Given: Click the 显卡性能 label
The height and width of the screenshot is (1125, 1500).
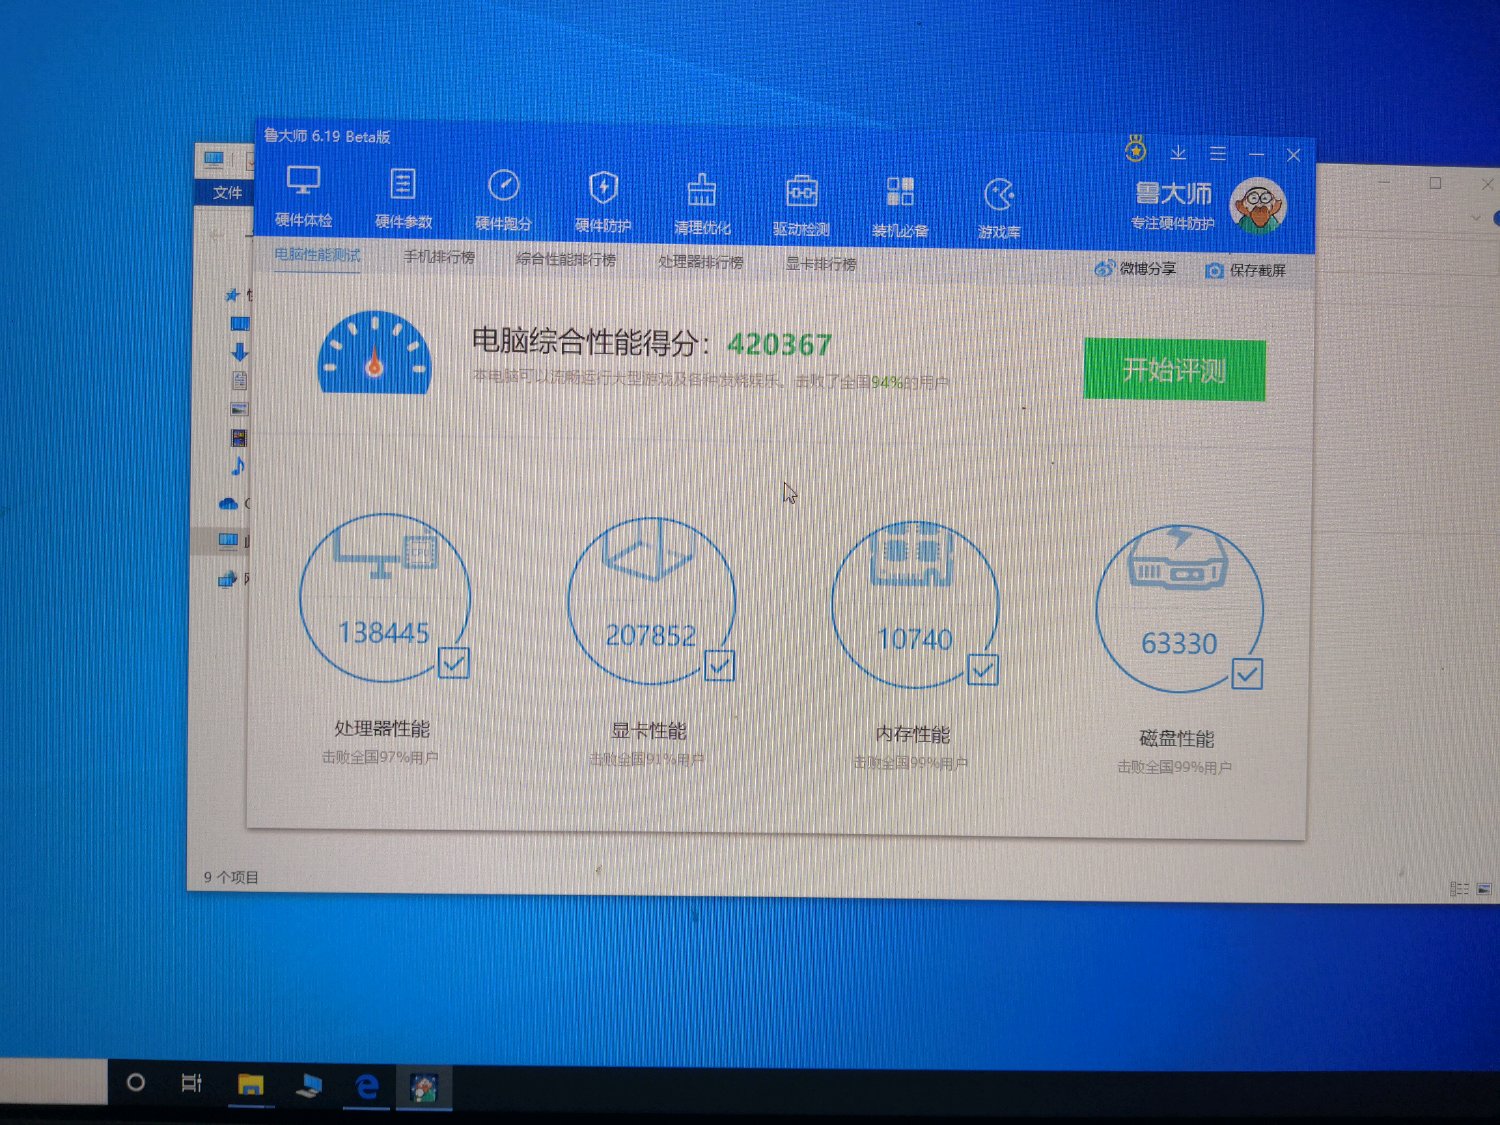Looking at the screenshot, I should tap(648, 732).
